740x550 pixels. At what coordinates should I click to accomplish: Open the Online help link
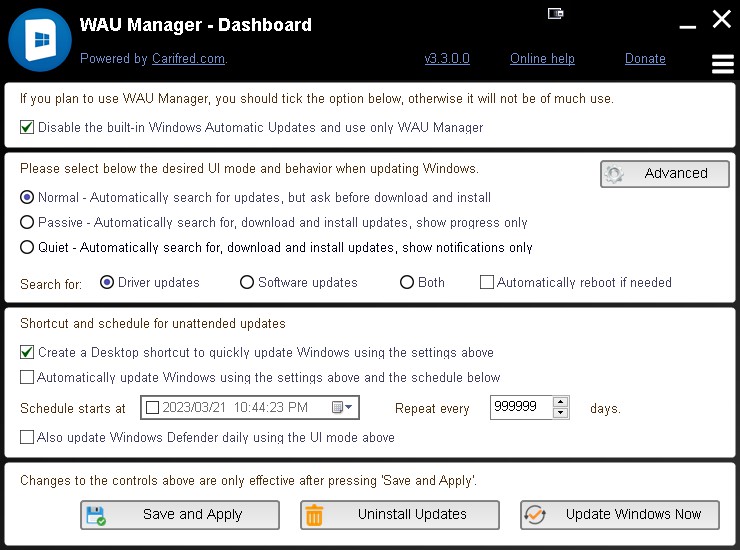542,59
